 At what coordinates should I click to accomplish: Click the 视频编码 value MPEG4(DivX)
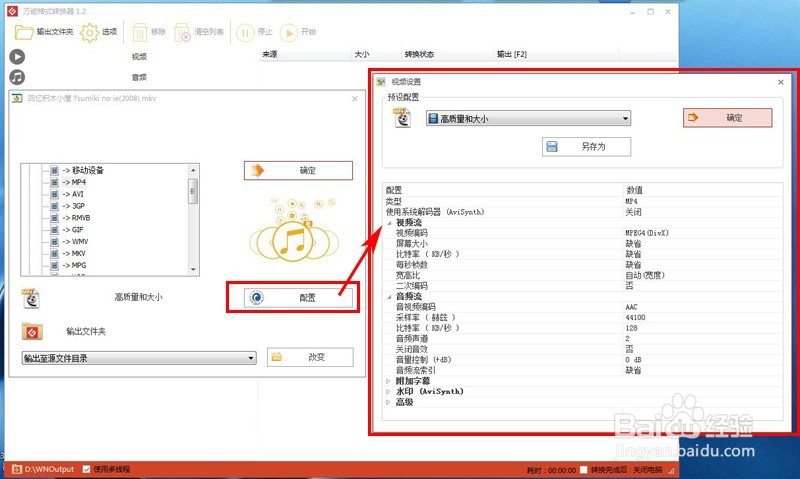pos(647,233)
